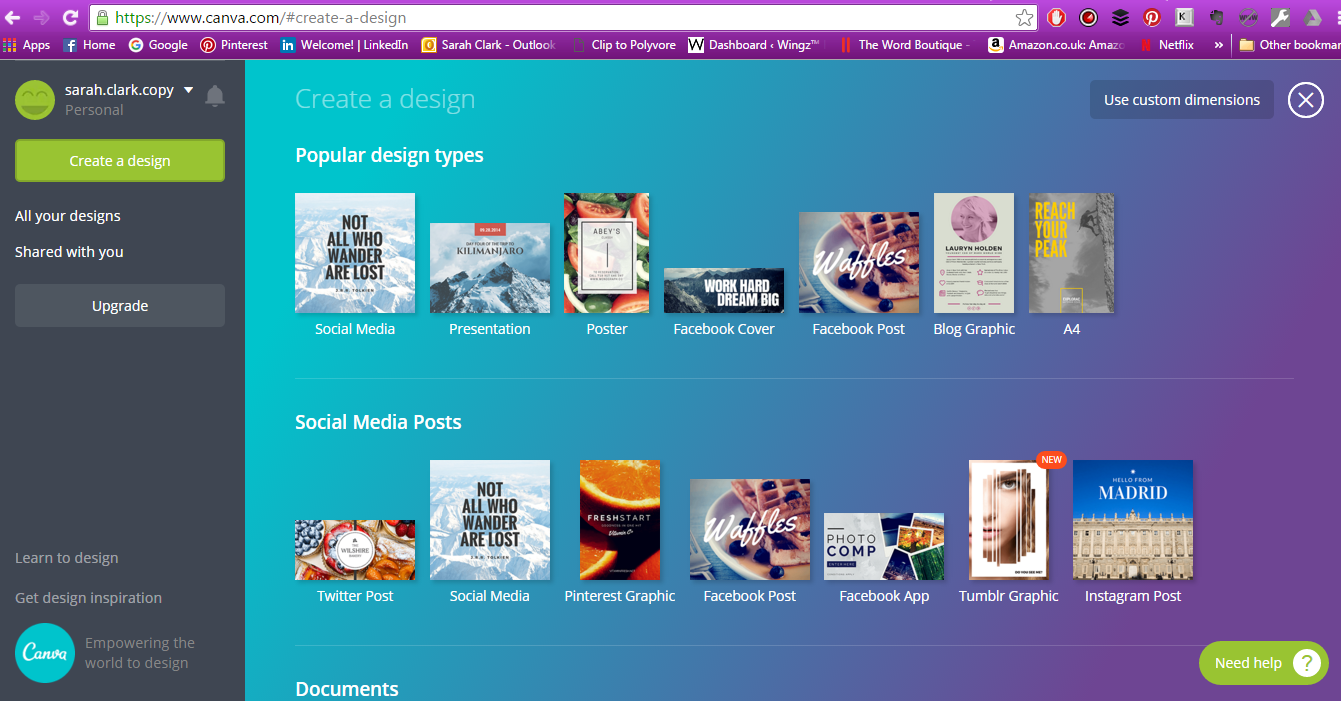The height and width of the screenshot is (701, 1341).
Task: Expand the sarah.clark.copy account dropdown arrow
Action: pos(188,90)
